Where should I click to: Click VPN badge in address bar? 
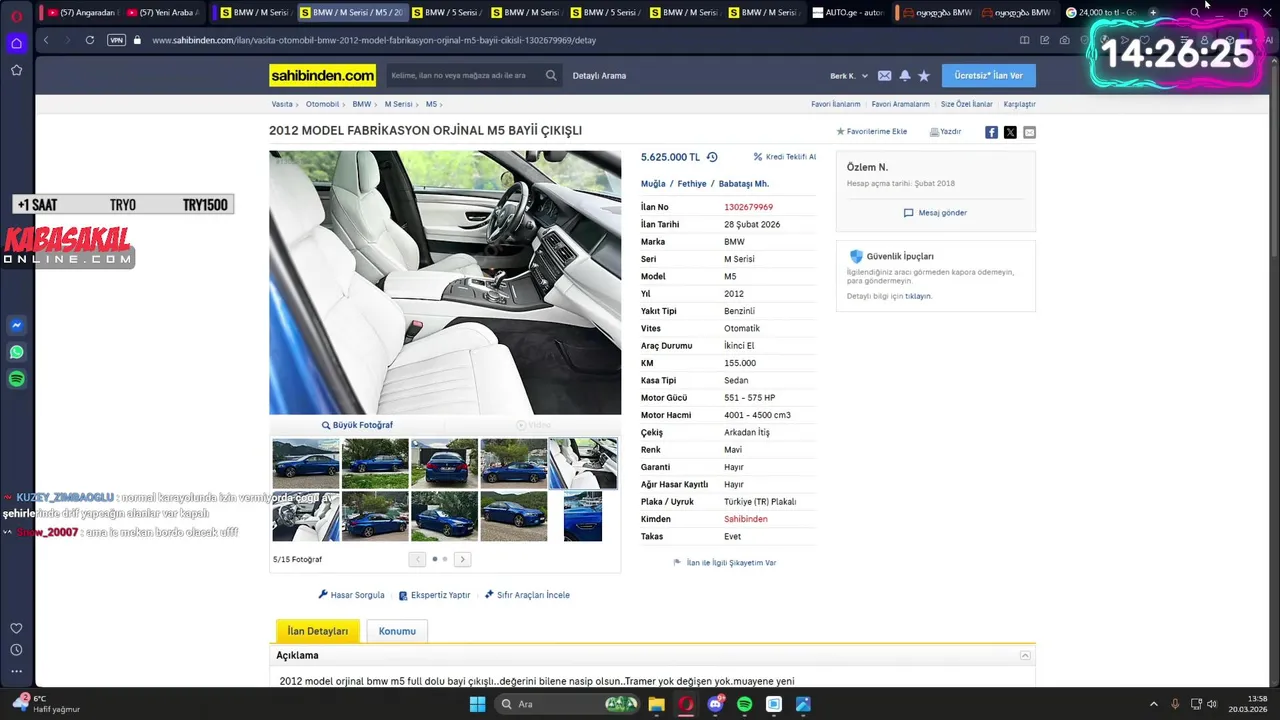(116, 40)
